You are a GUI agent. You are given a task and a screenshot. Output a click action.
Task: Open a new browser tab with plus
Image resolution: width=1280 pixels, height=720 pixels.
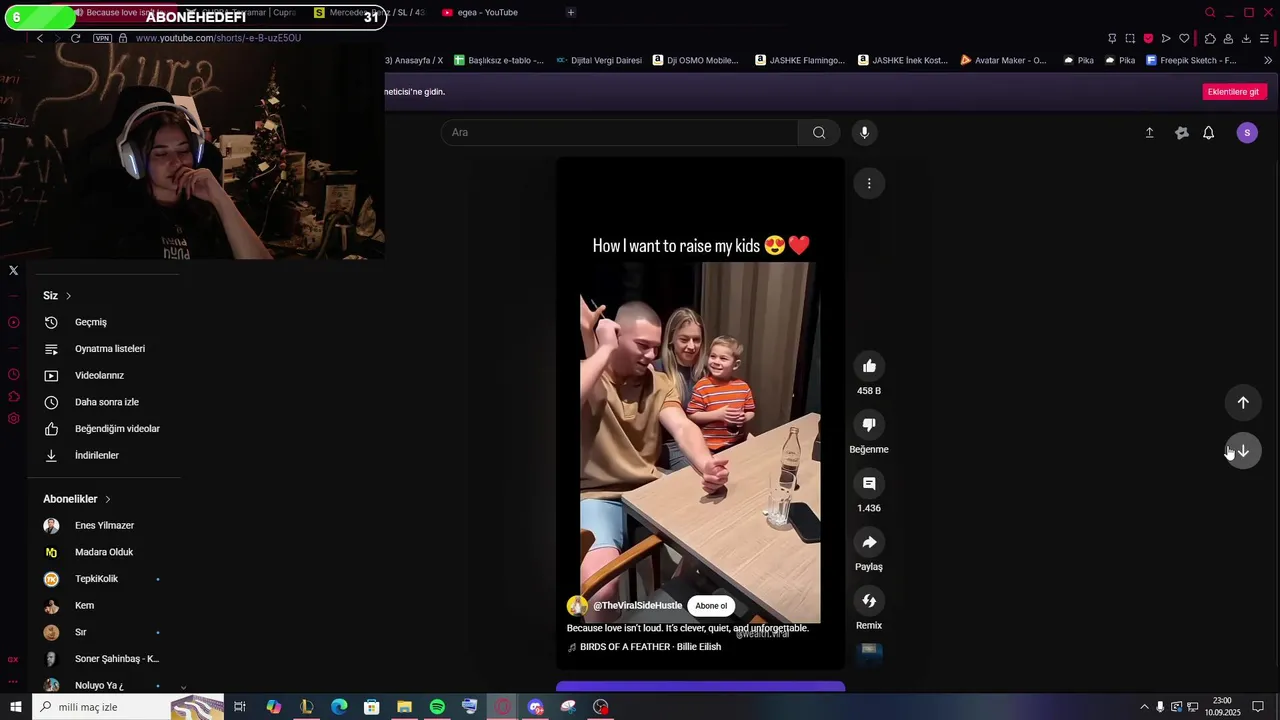click(x=571, y=13)
